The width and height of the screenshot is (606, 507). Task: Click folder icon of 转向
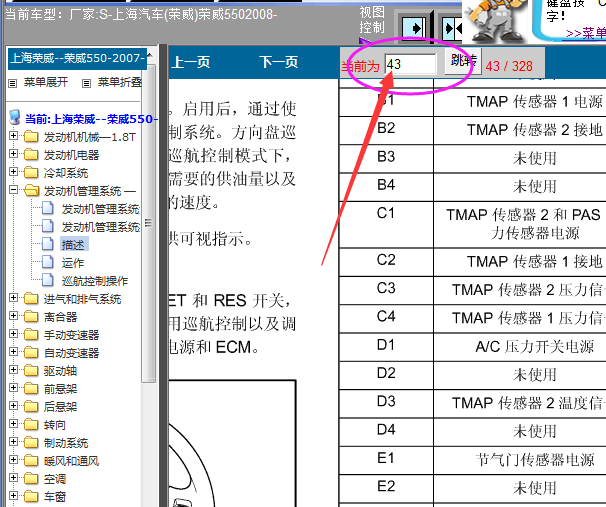[31, 424]
